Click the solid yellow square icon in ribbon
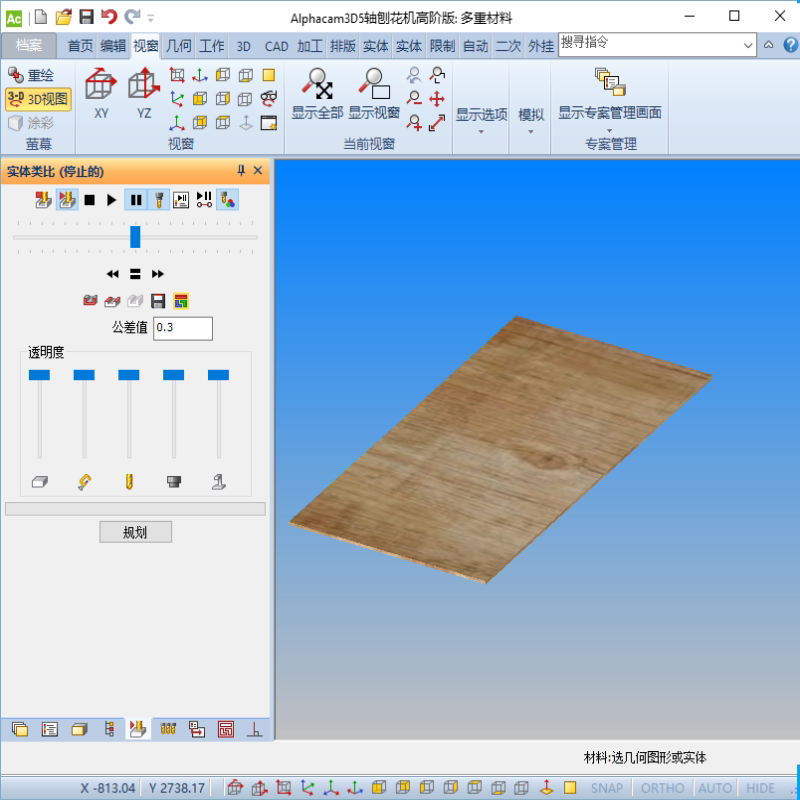Viewport: 800px width, 800px height. [268, 75]
